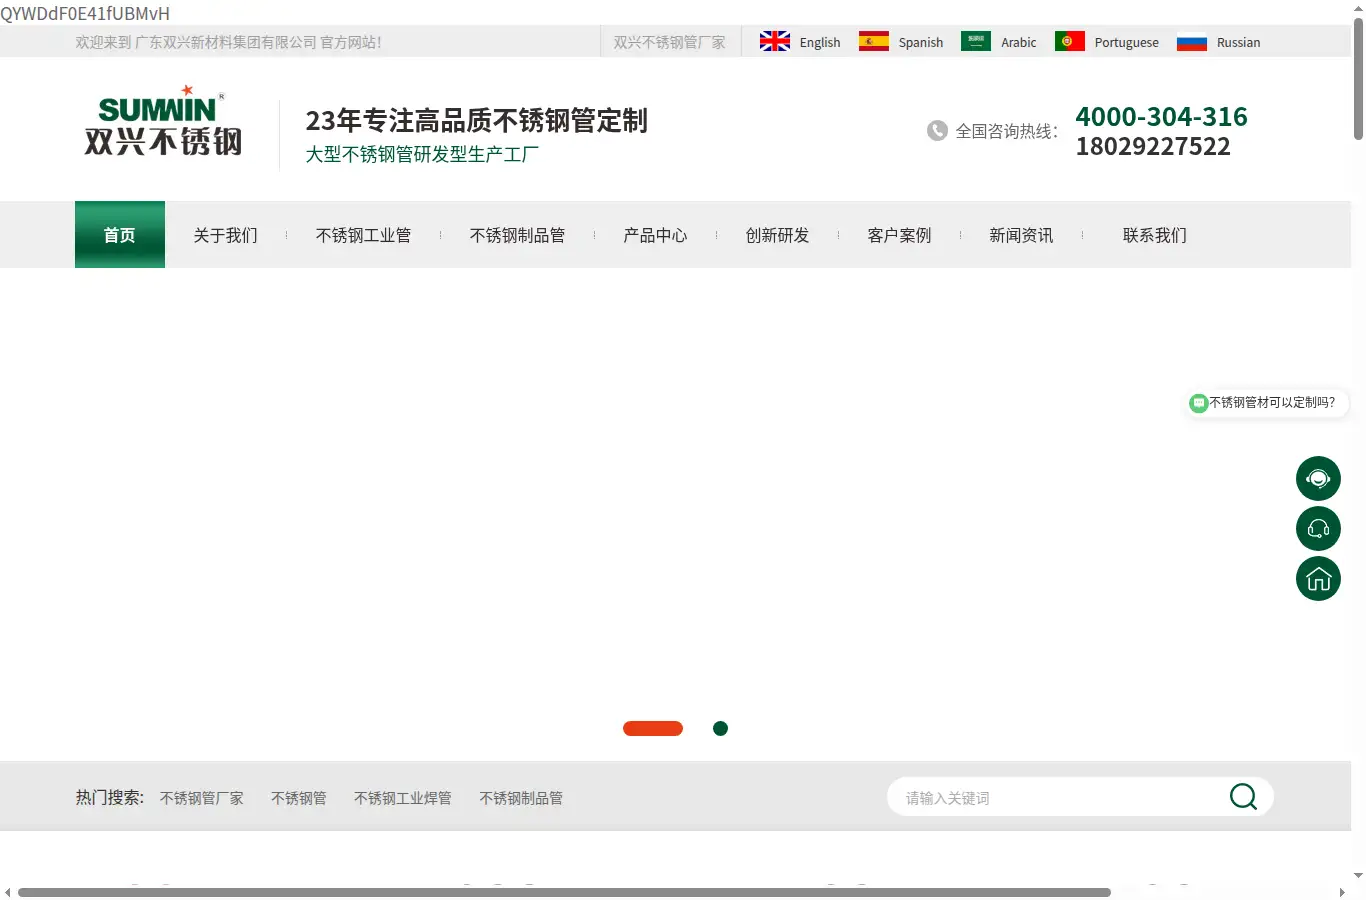Switch language to Portuguese
1366x900 pixels.
(x=1127, y=42)
